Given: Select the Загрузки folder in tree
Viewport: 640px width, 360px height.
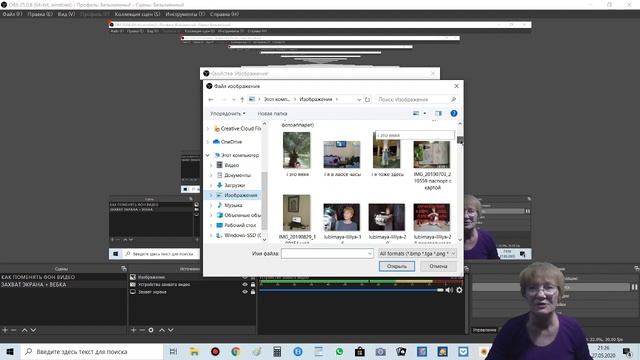Looking at the screenshot, I should 235,185.
